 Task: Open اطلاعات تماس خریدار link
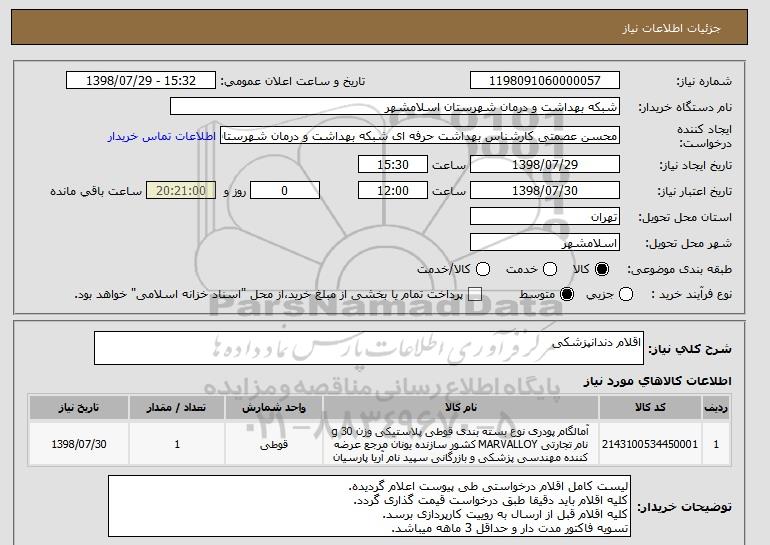[x=162, y=136]
